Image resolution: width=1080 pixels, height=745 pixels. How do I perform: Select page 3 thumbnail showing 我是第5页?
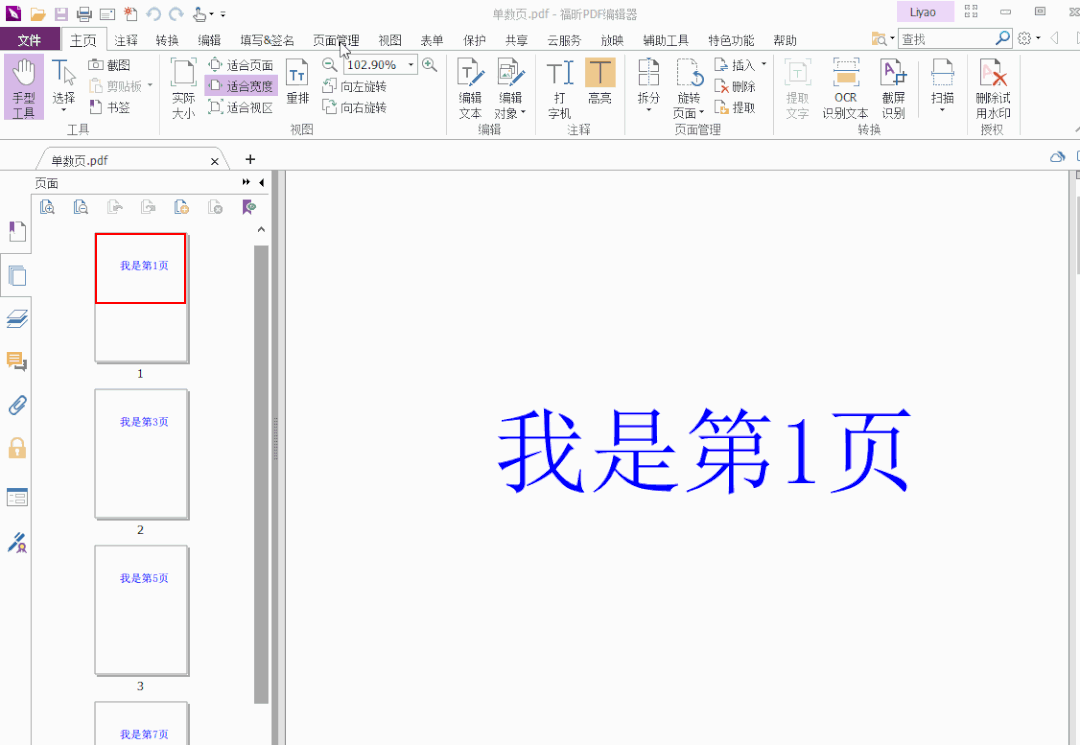coord(141,610)
